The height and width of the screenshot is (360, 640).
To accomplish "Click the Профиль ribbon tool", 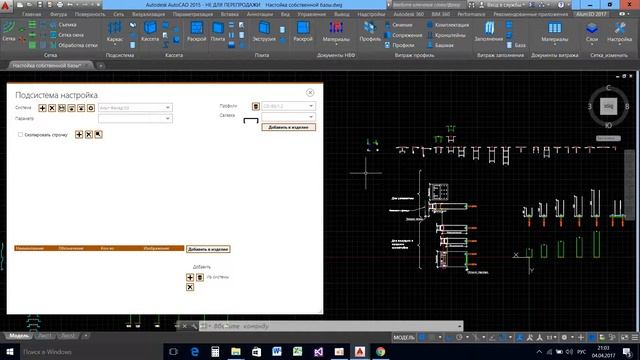I will point(370,31).
